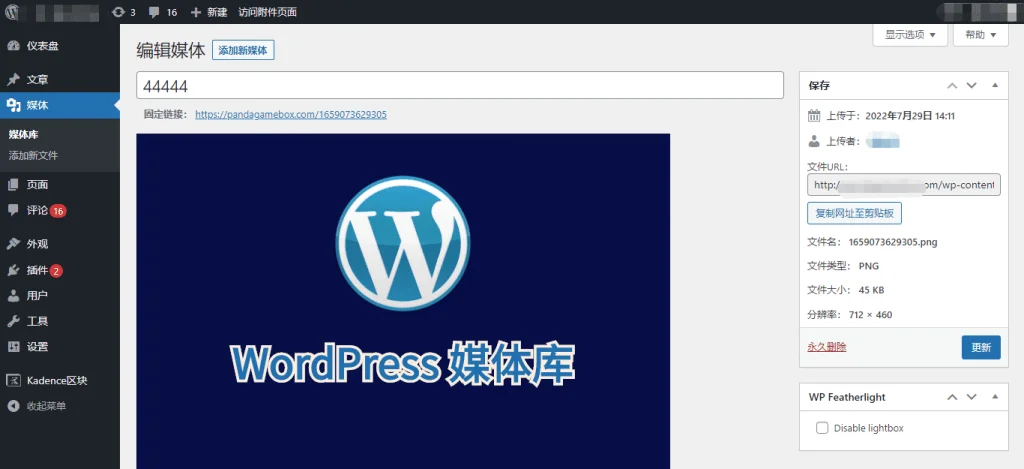
Task: Move the WP Featherlight panel up
Action: (x=952, y=397)
